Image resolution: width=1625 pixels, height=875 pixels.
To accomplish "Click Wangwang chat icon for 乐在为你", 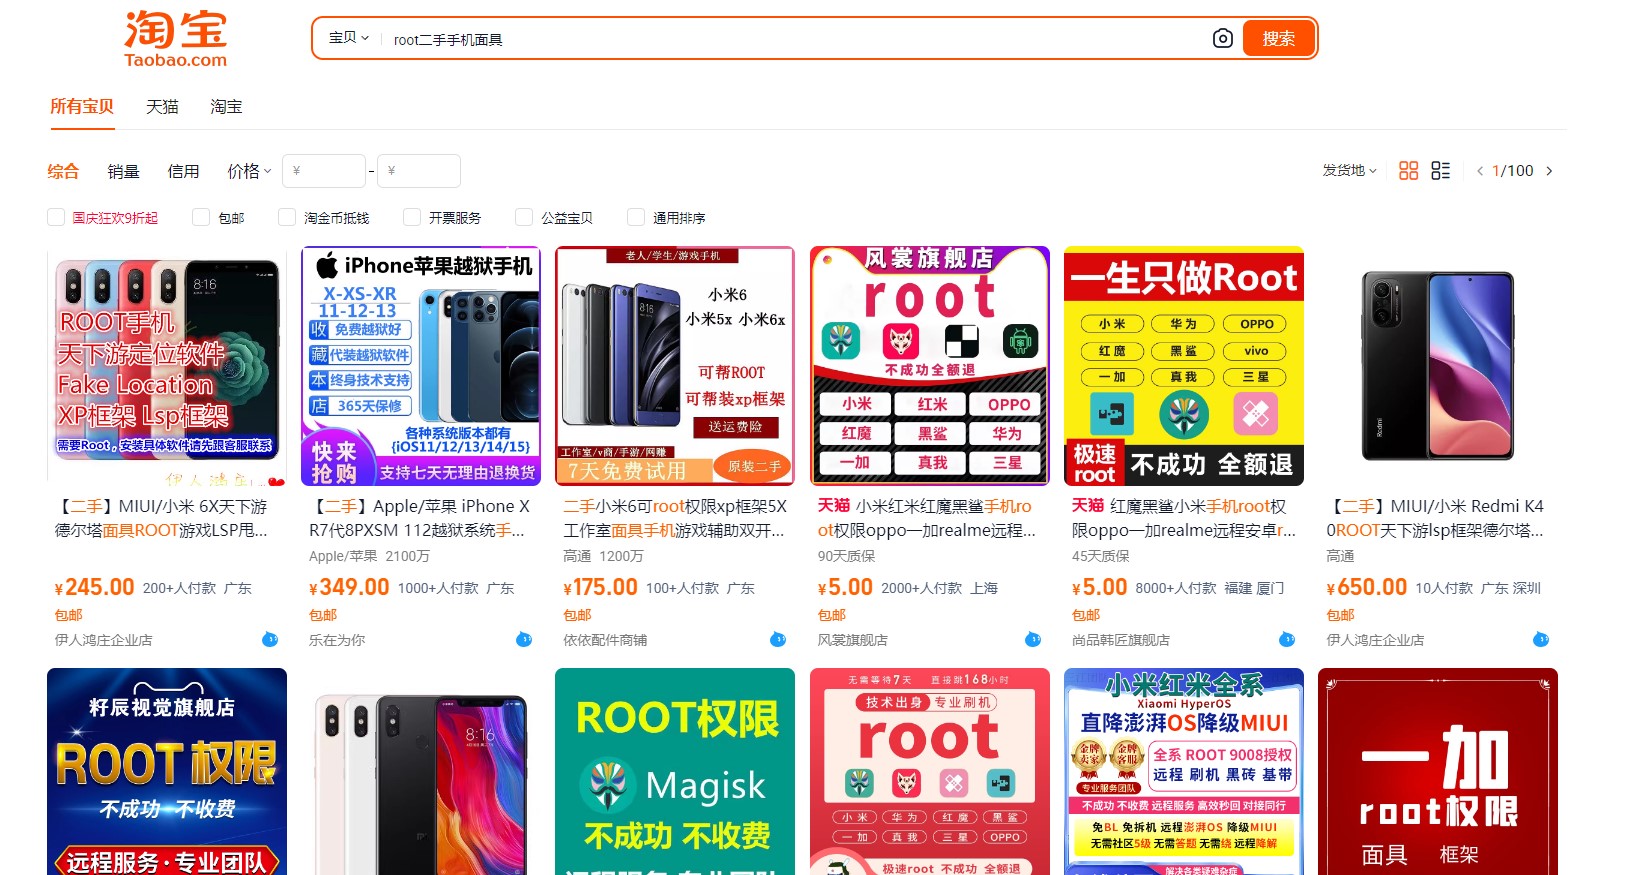I will (524, 639).
